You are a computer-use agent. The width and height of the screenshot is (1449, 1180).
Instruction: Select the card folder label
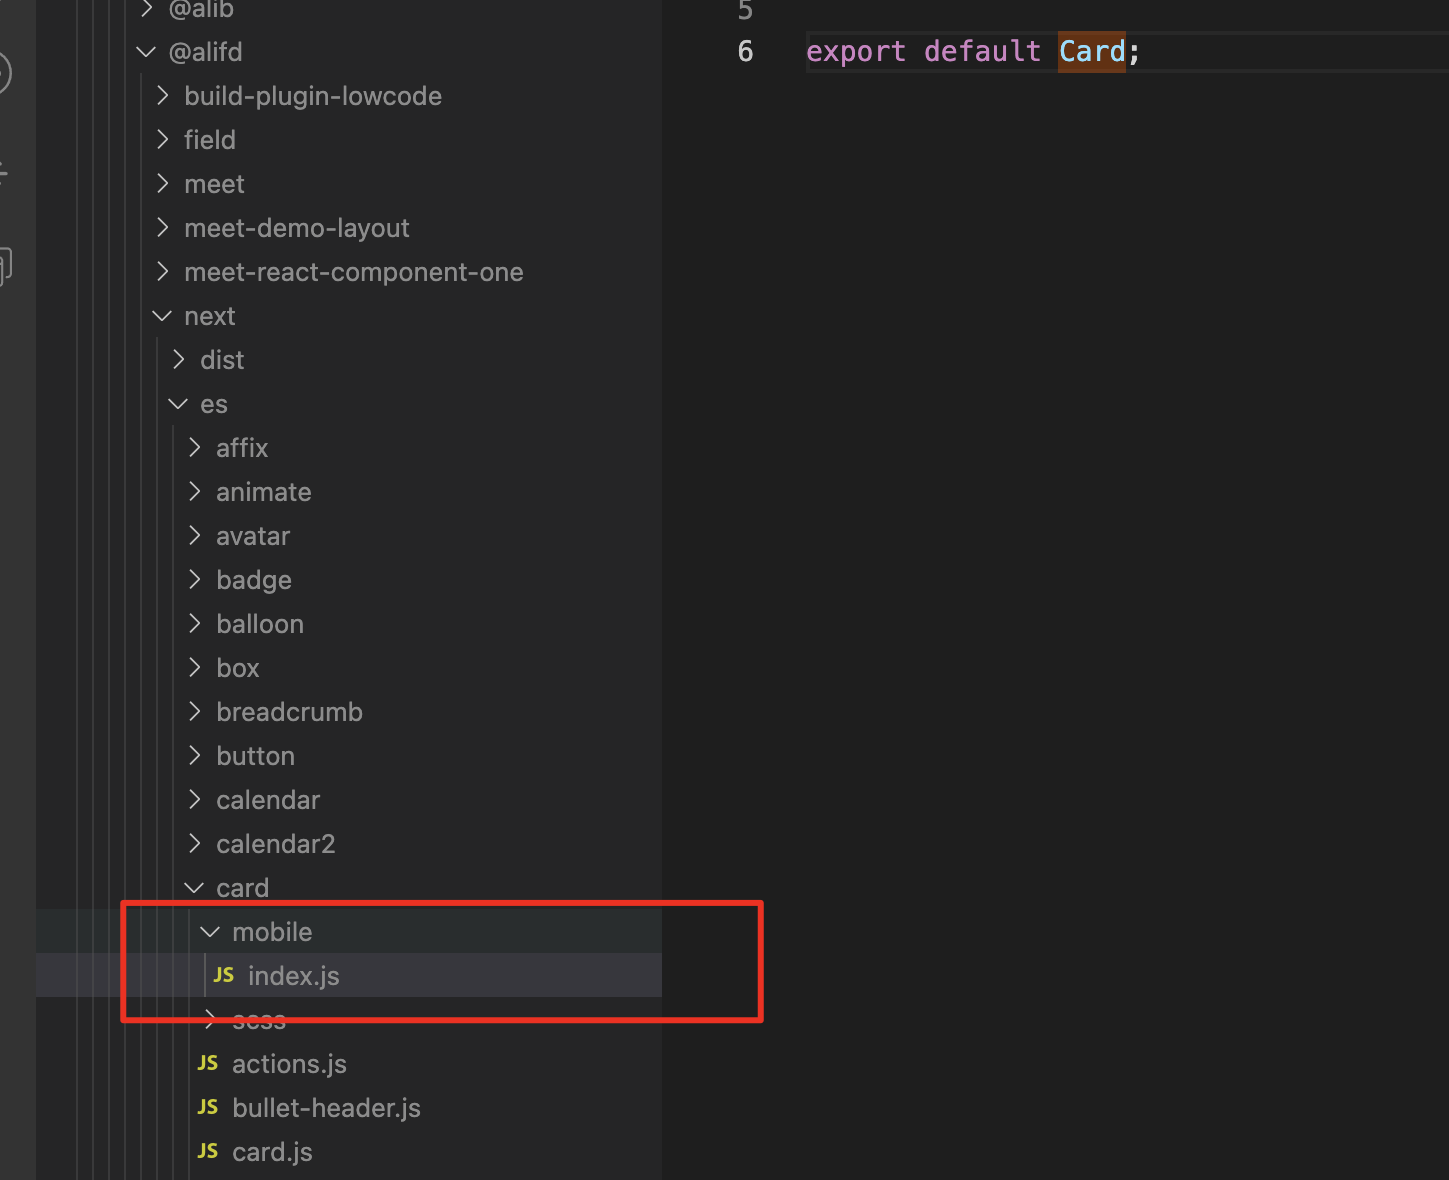click(x=243, y=888)
